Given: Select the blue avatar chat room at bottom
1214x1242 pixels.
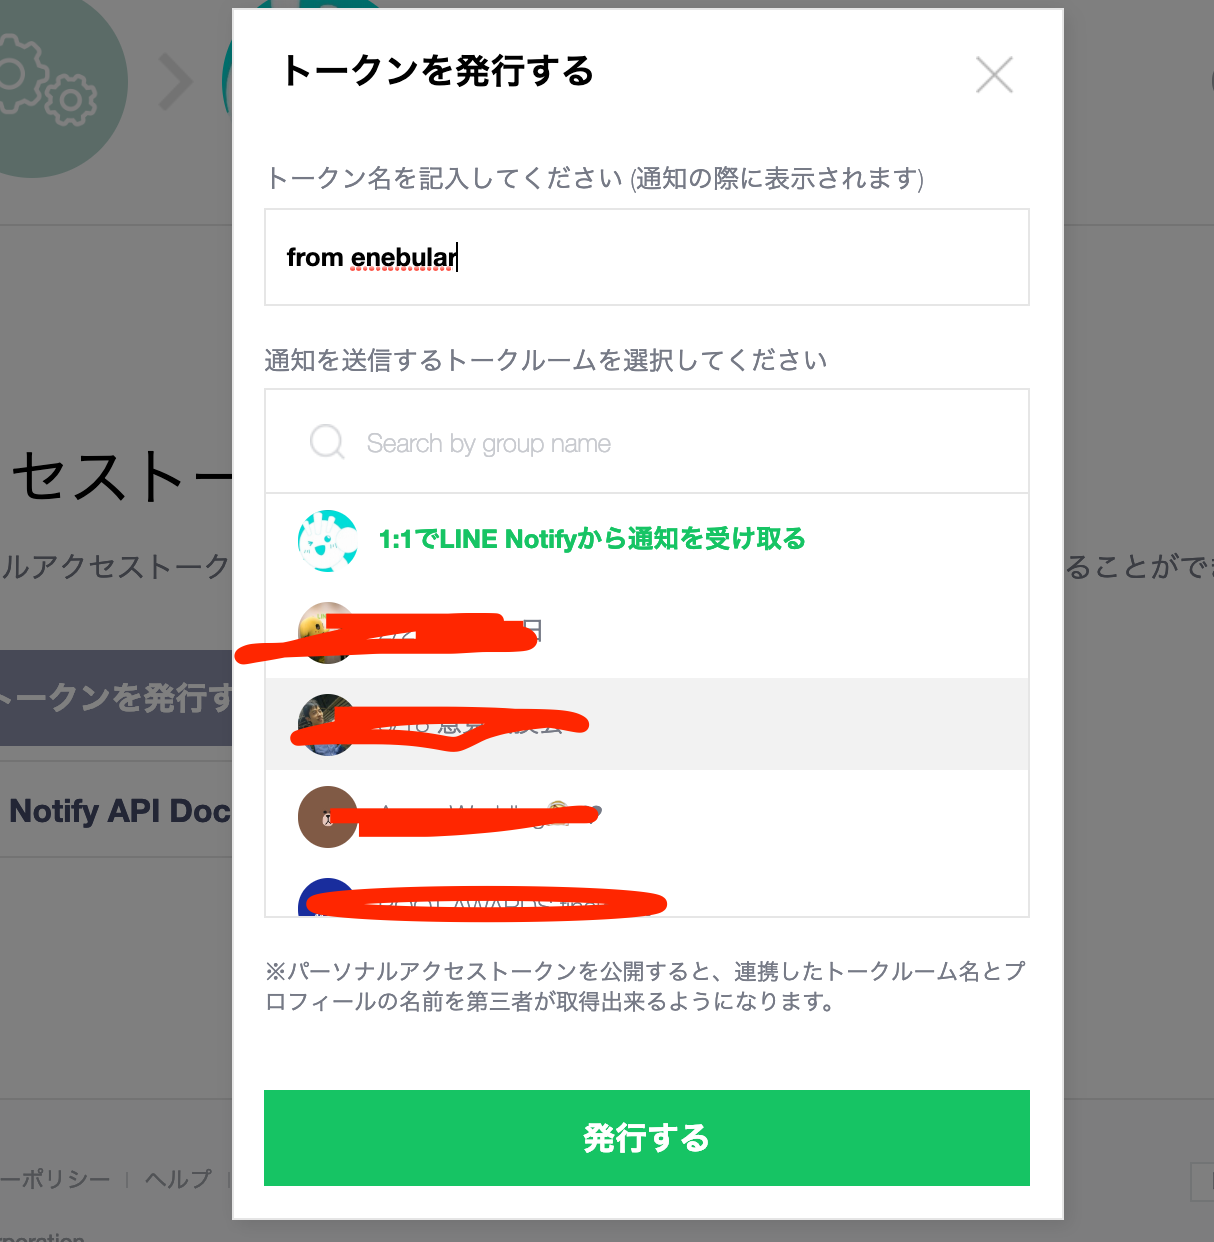Looking at the screenshot, I should 647,895.
